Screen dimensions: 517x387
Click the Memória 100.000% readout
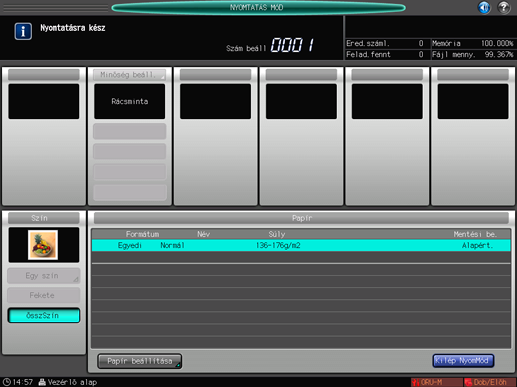click(x=472, y=43)
